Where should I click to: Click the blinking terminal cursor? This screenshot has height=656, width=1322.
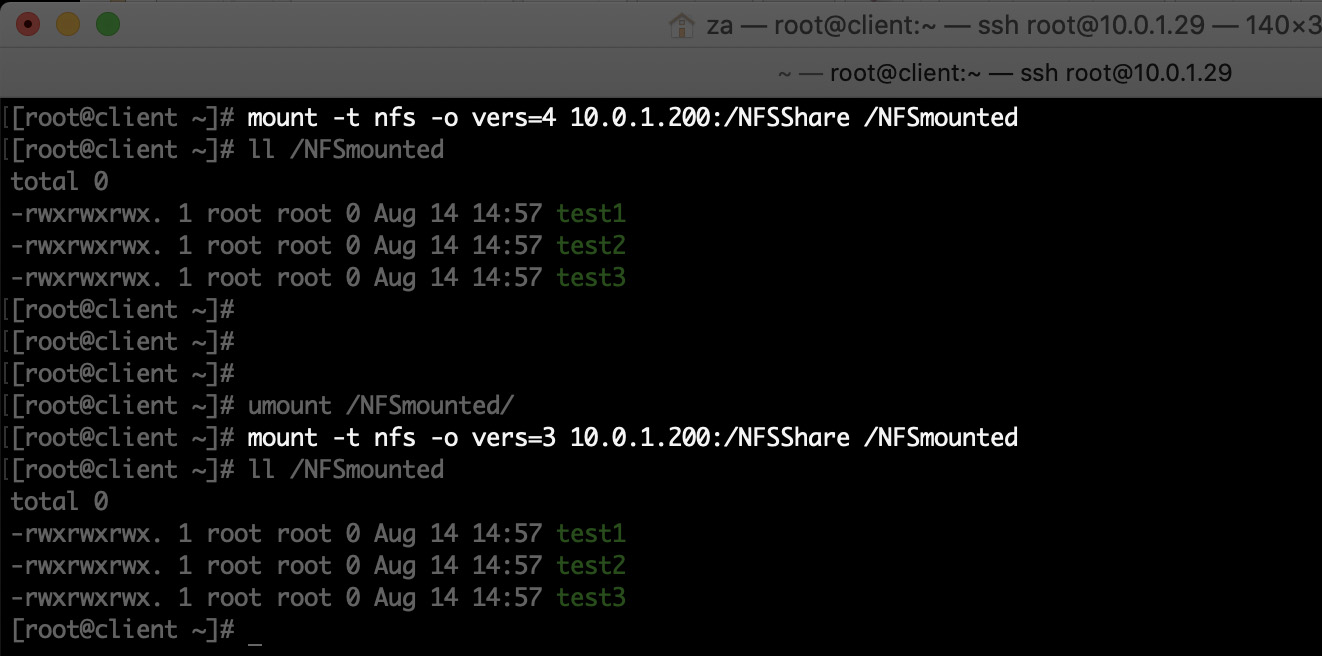[254, 631]
